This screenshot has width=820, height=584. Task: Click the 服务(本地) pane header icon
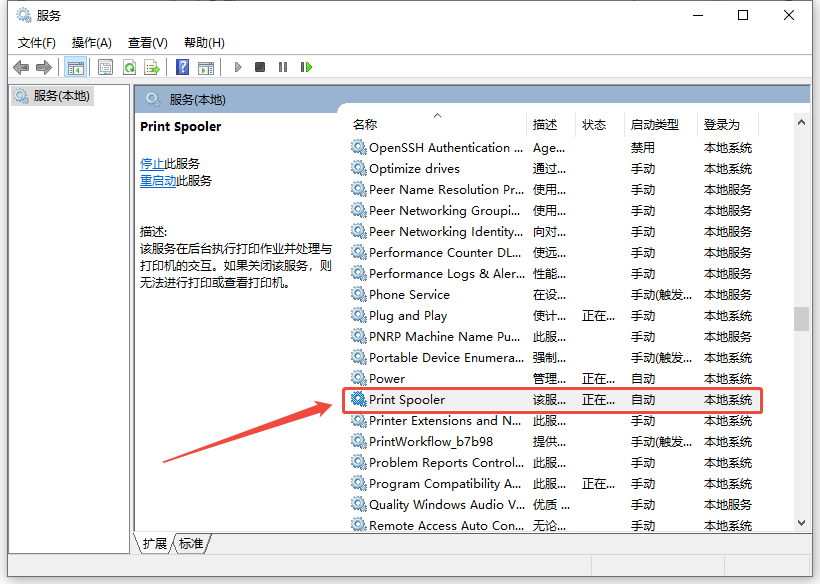click(x=153, y=99)
